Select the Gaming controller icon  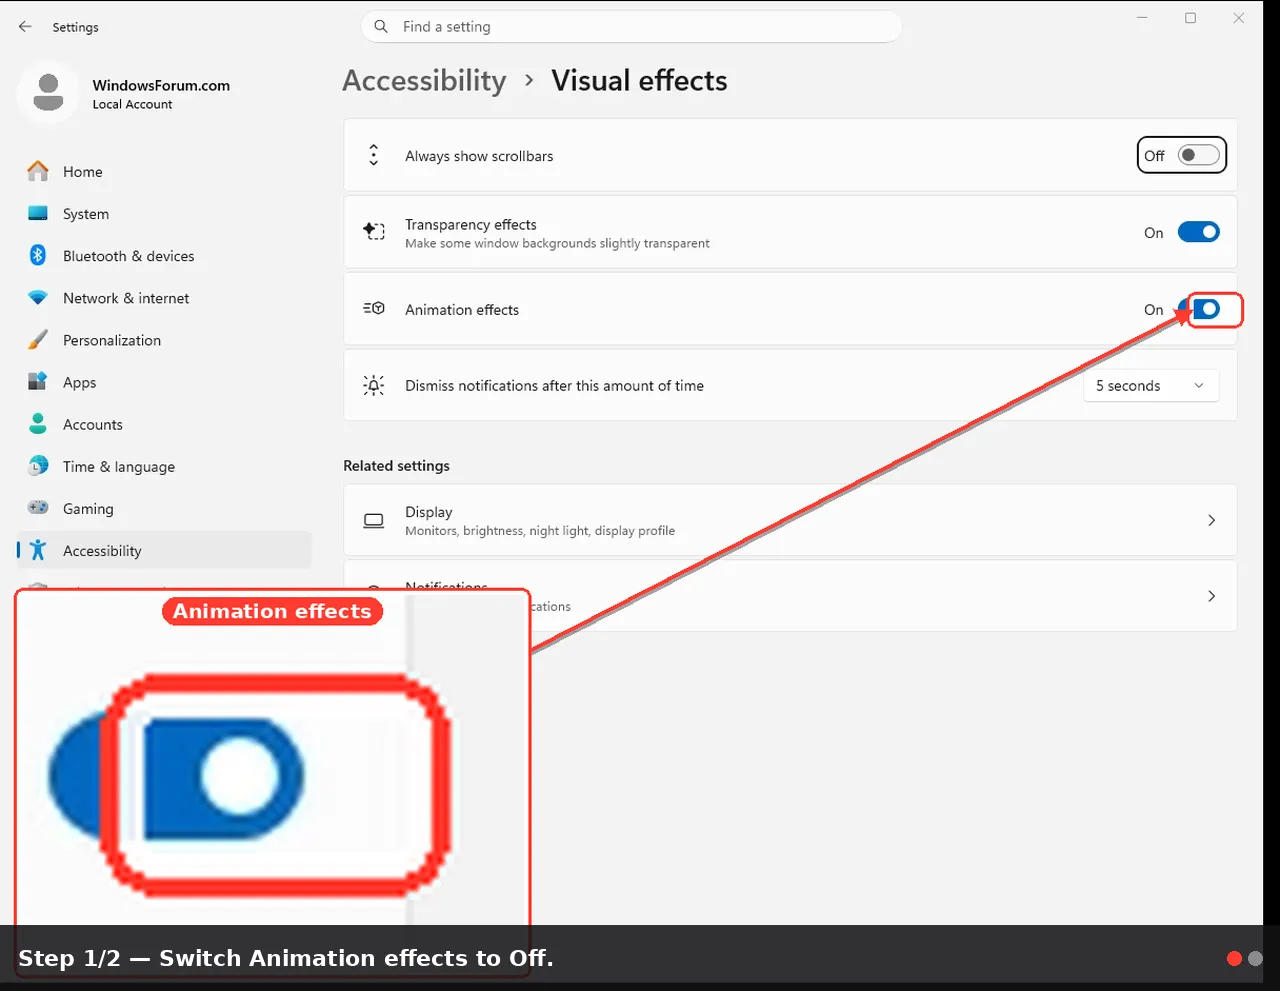(38, 508)
